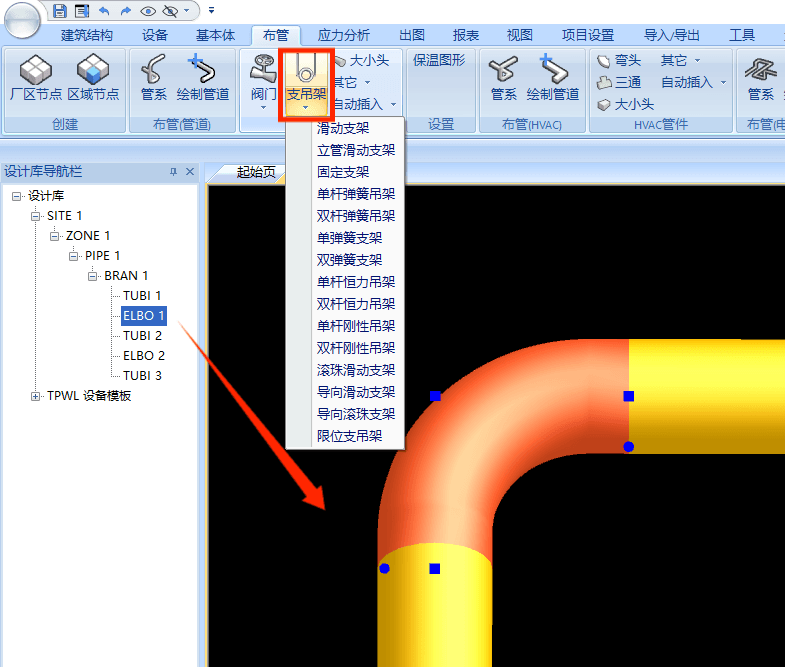Select 绘制管道 in the 布管(HVAC) group
Viewport: 785px width, 667px height.
point(553,78)
